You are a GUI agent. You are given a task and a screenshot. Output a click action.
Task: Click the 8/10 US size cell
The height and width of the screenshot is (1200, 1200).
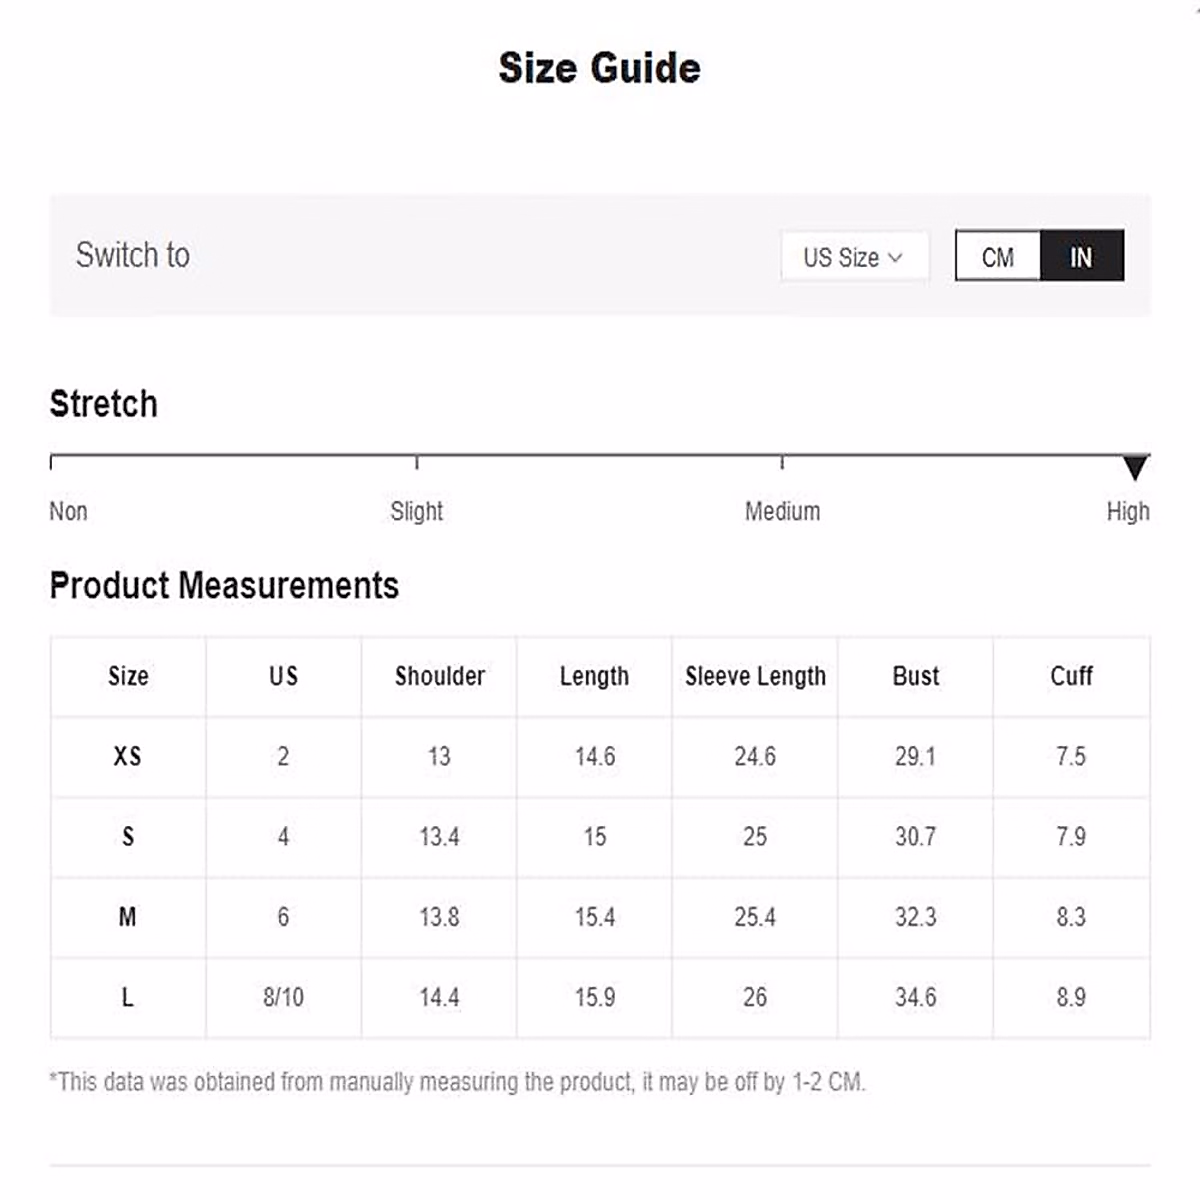click(x=283, y=997)
